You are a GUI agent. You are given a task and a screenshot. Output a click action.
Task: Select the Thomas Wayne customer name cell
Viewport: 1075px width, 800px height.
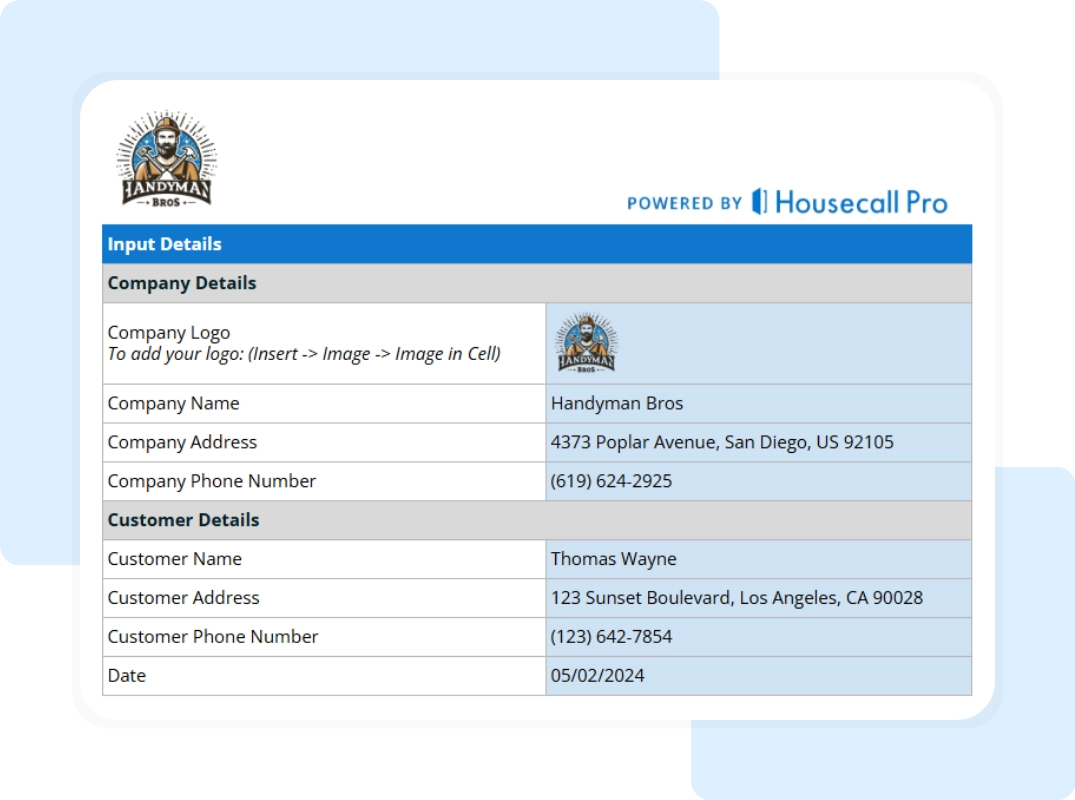(x=758, y=559)
